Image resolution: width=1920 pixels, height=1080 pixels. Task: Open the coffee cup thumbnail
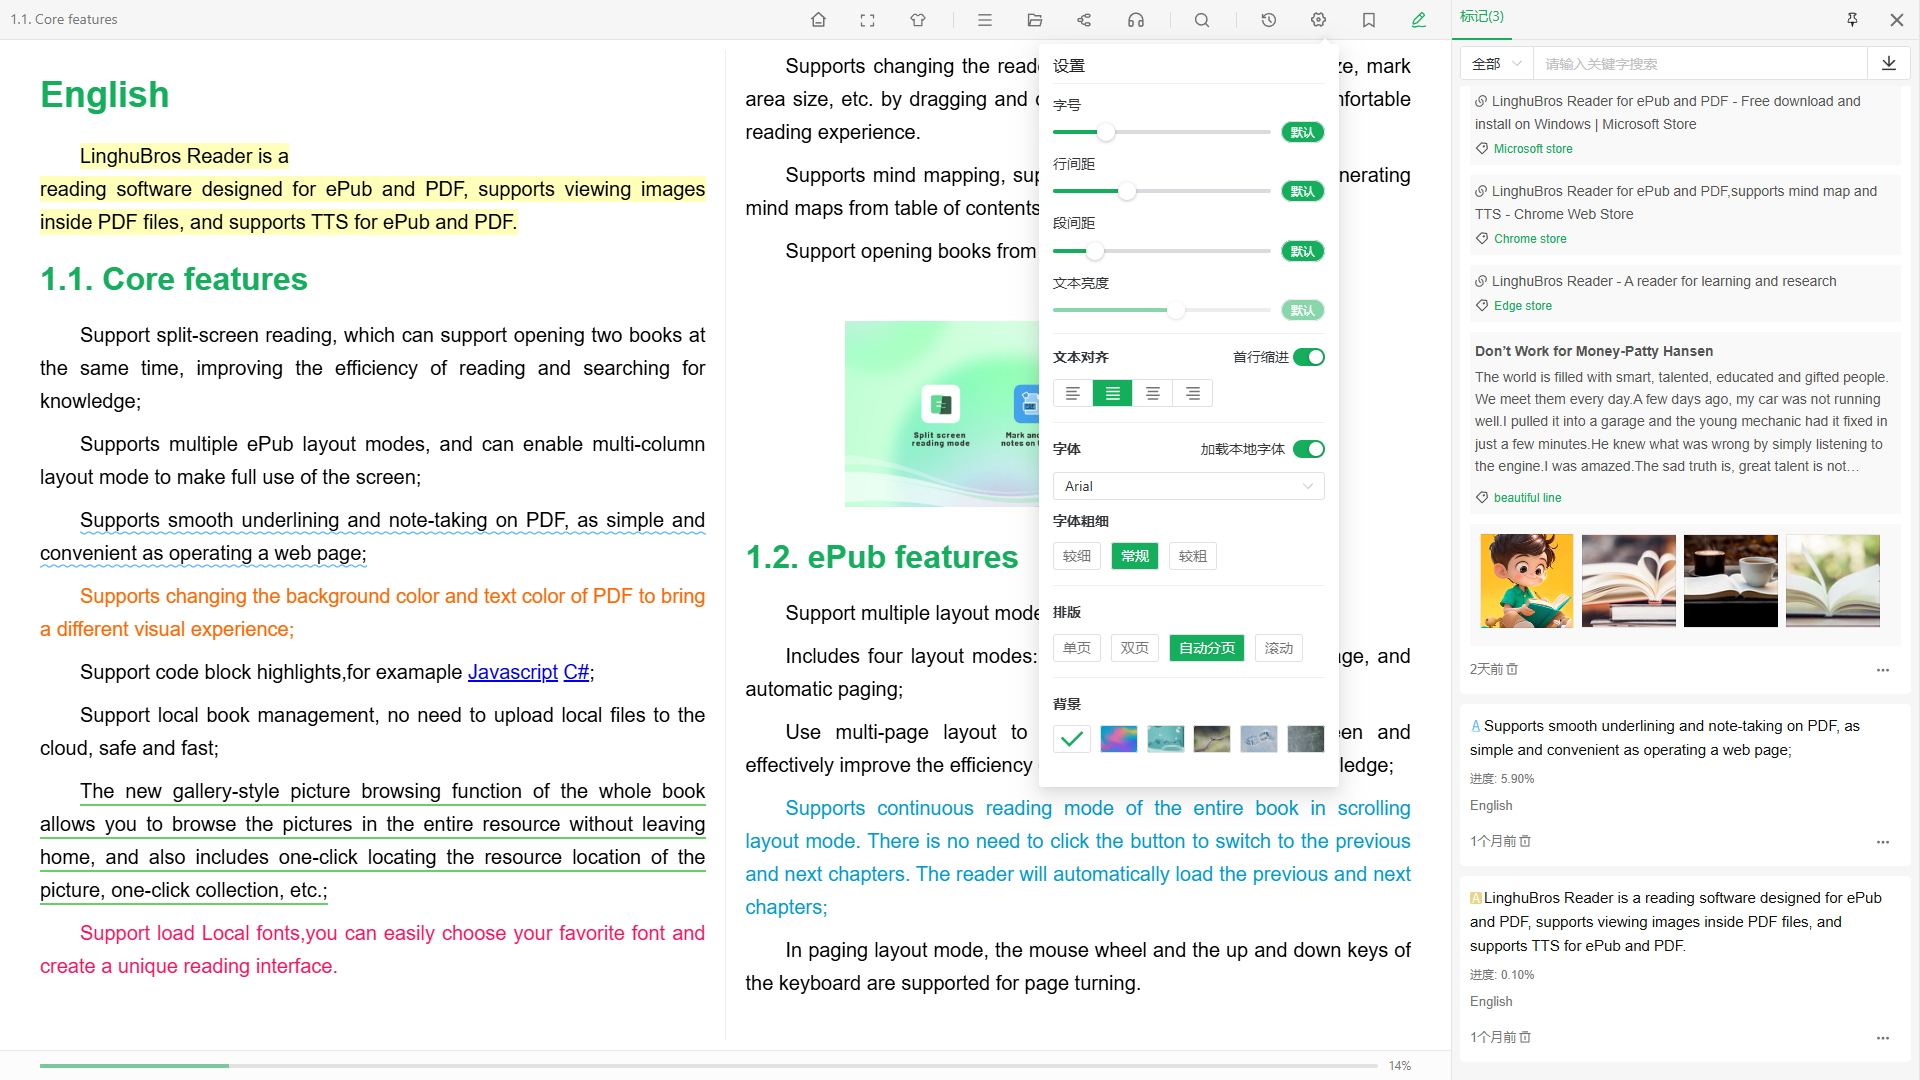pos(1731,581)
